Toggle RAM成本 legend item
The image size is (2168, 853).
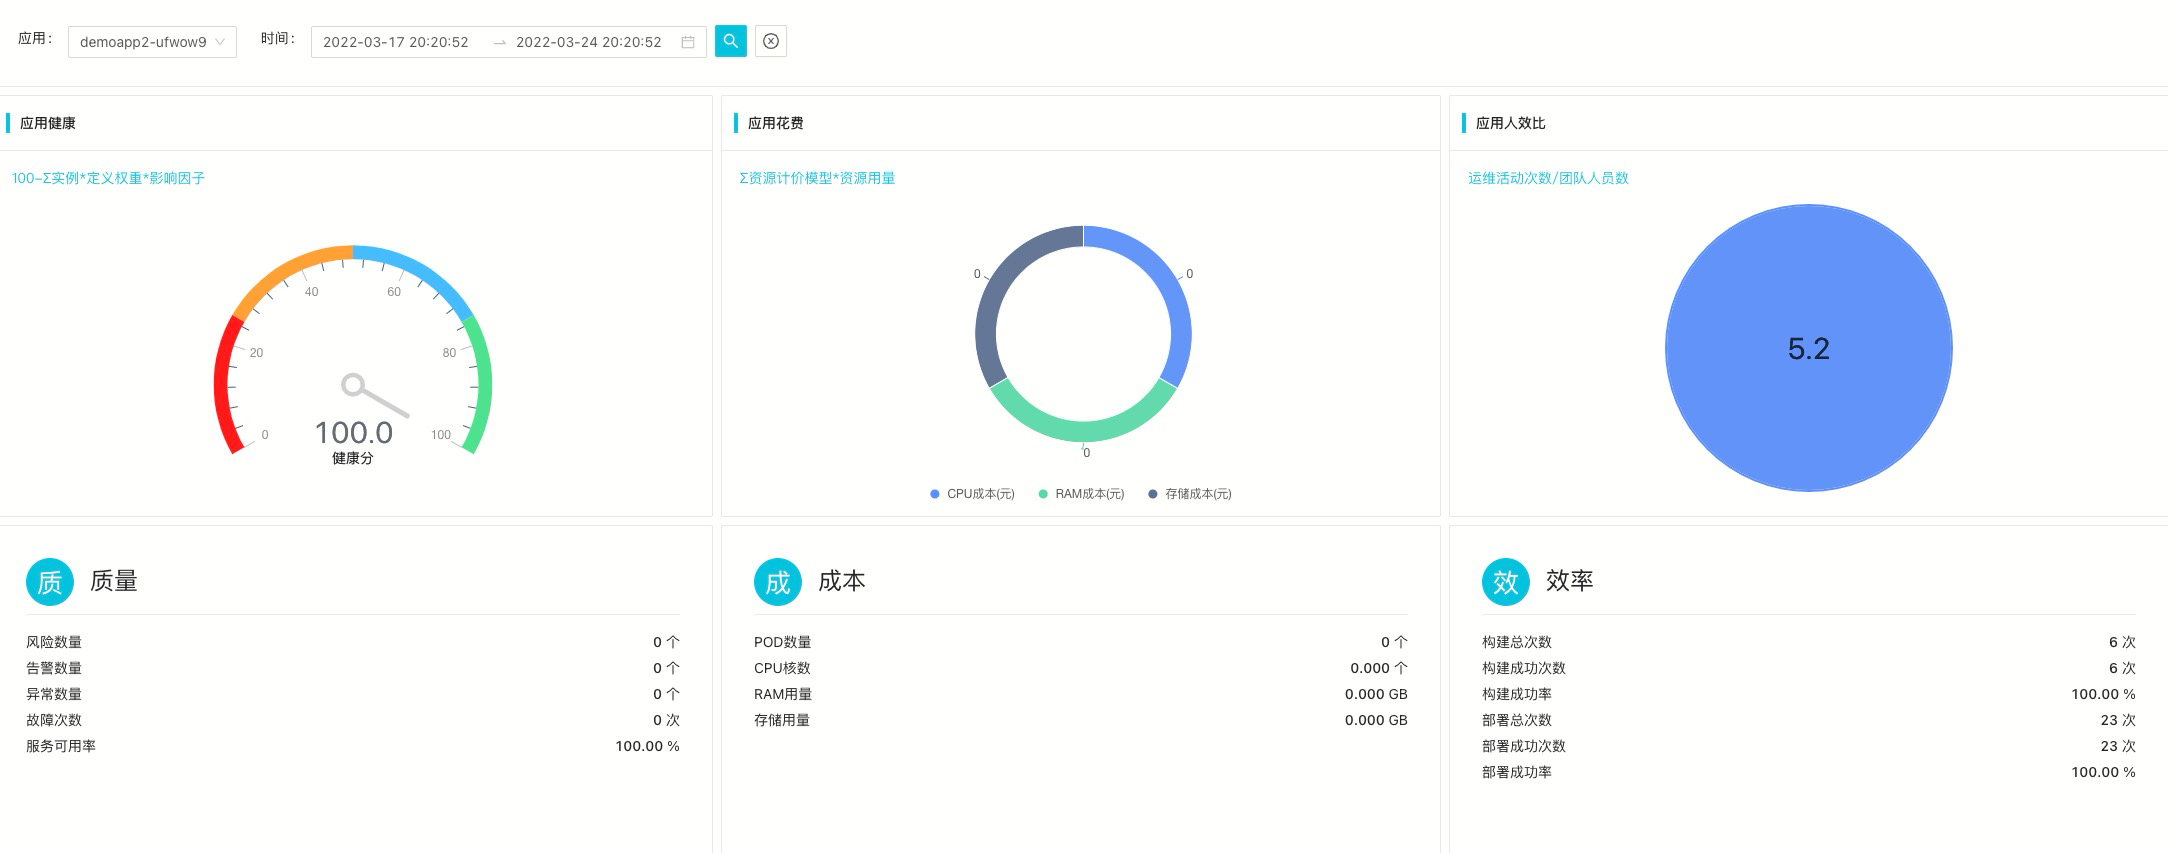pos(1081,494)
